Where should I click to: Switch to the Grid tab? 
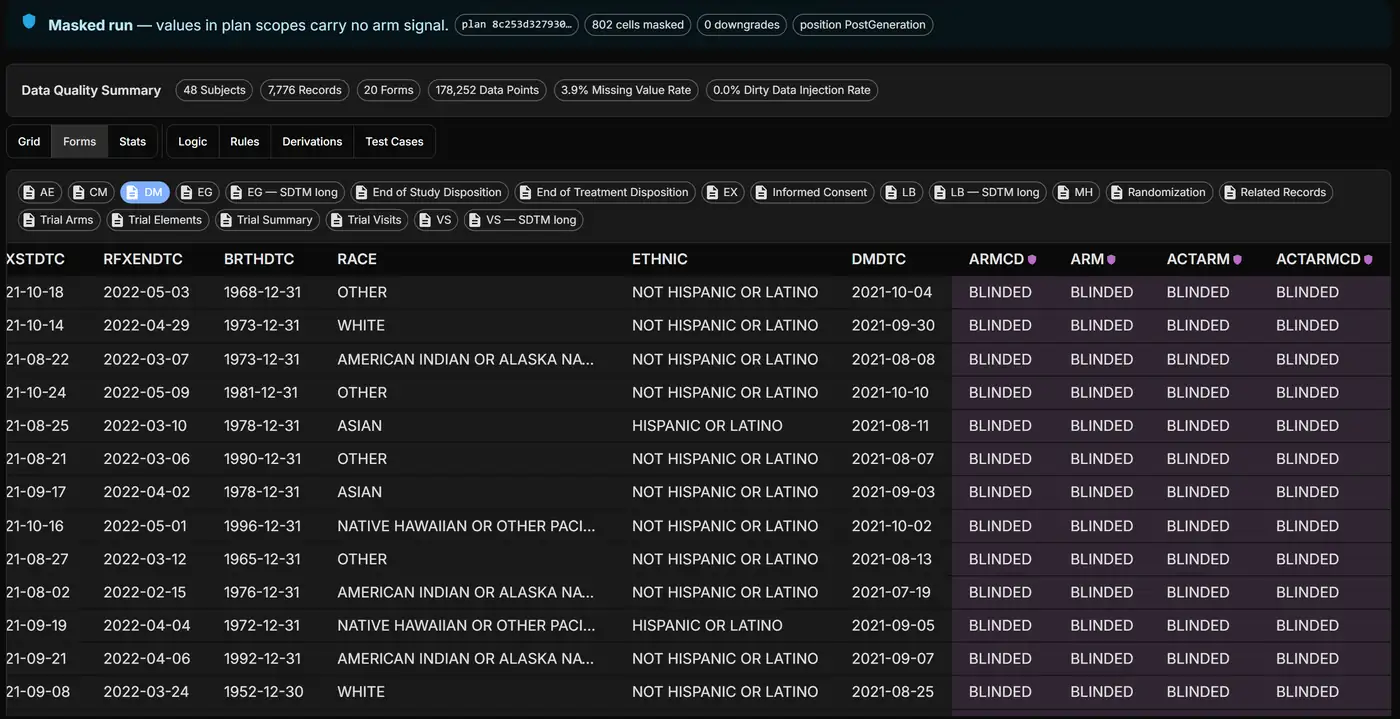[29, 141]
